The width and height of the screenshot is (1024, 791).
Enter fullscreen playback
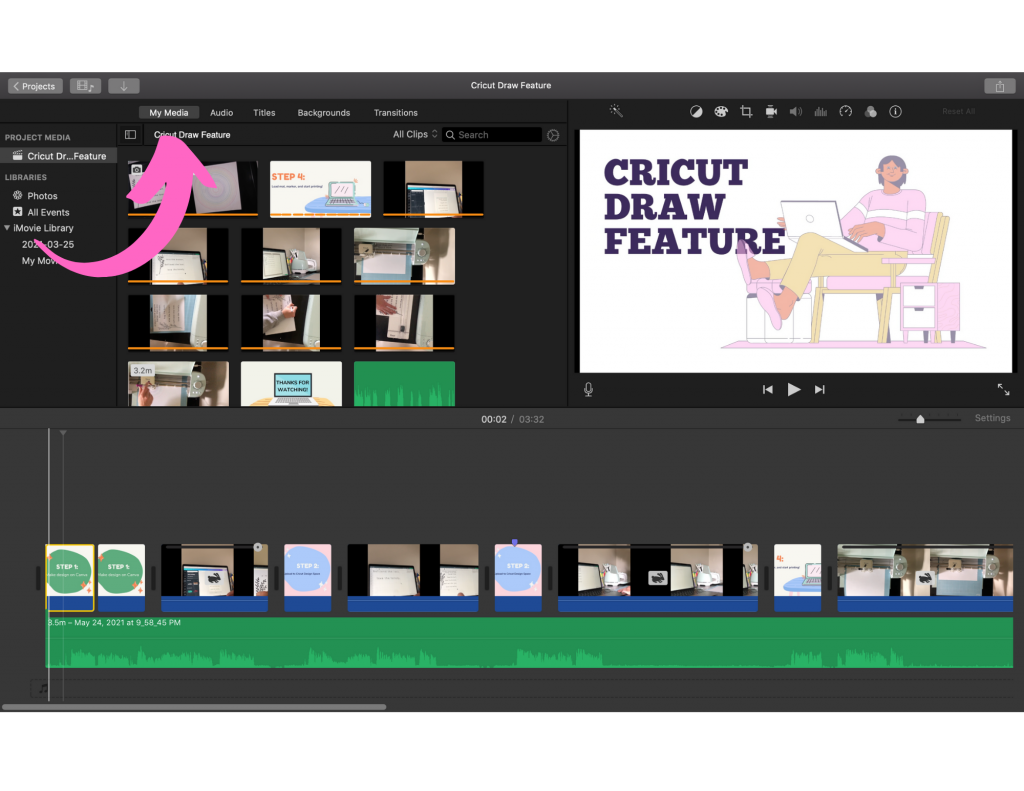1003,389
